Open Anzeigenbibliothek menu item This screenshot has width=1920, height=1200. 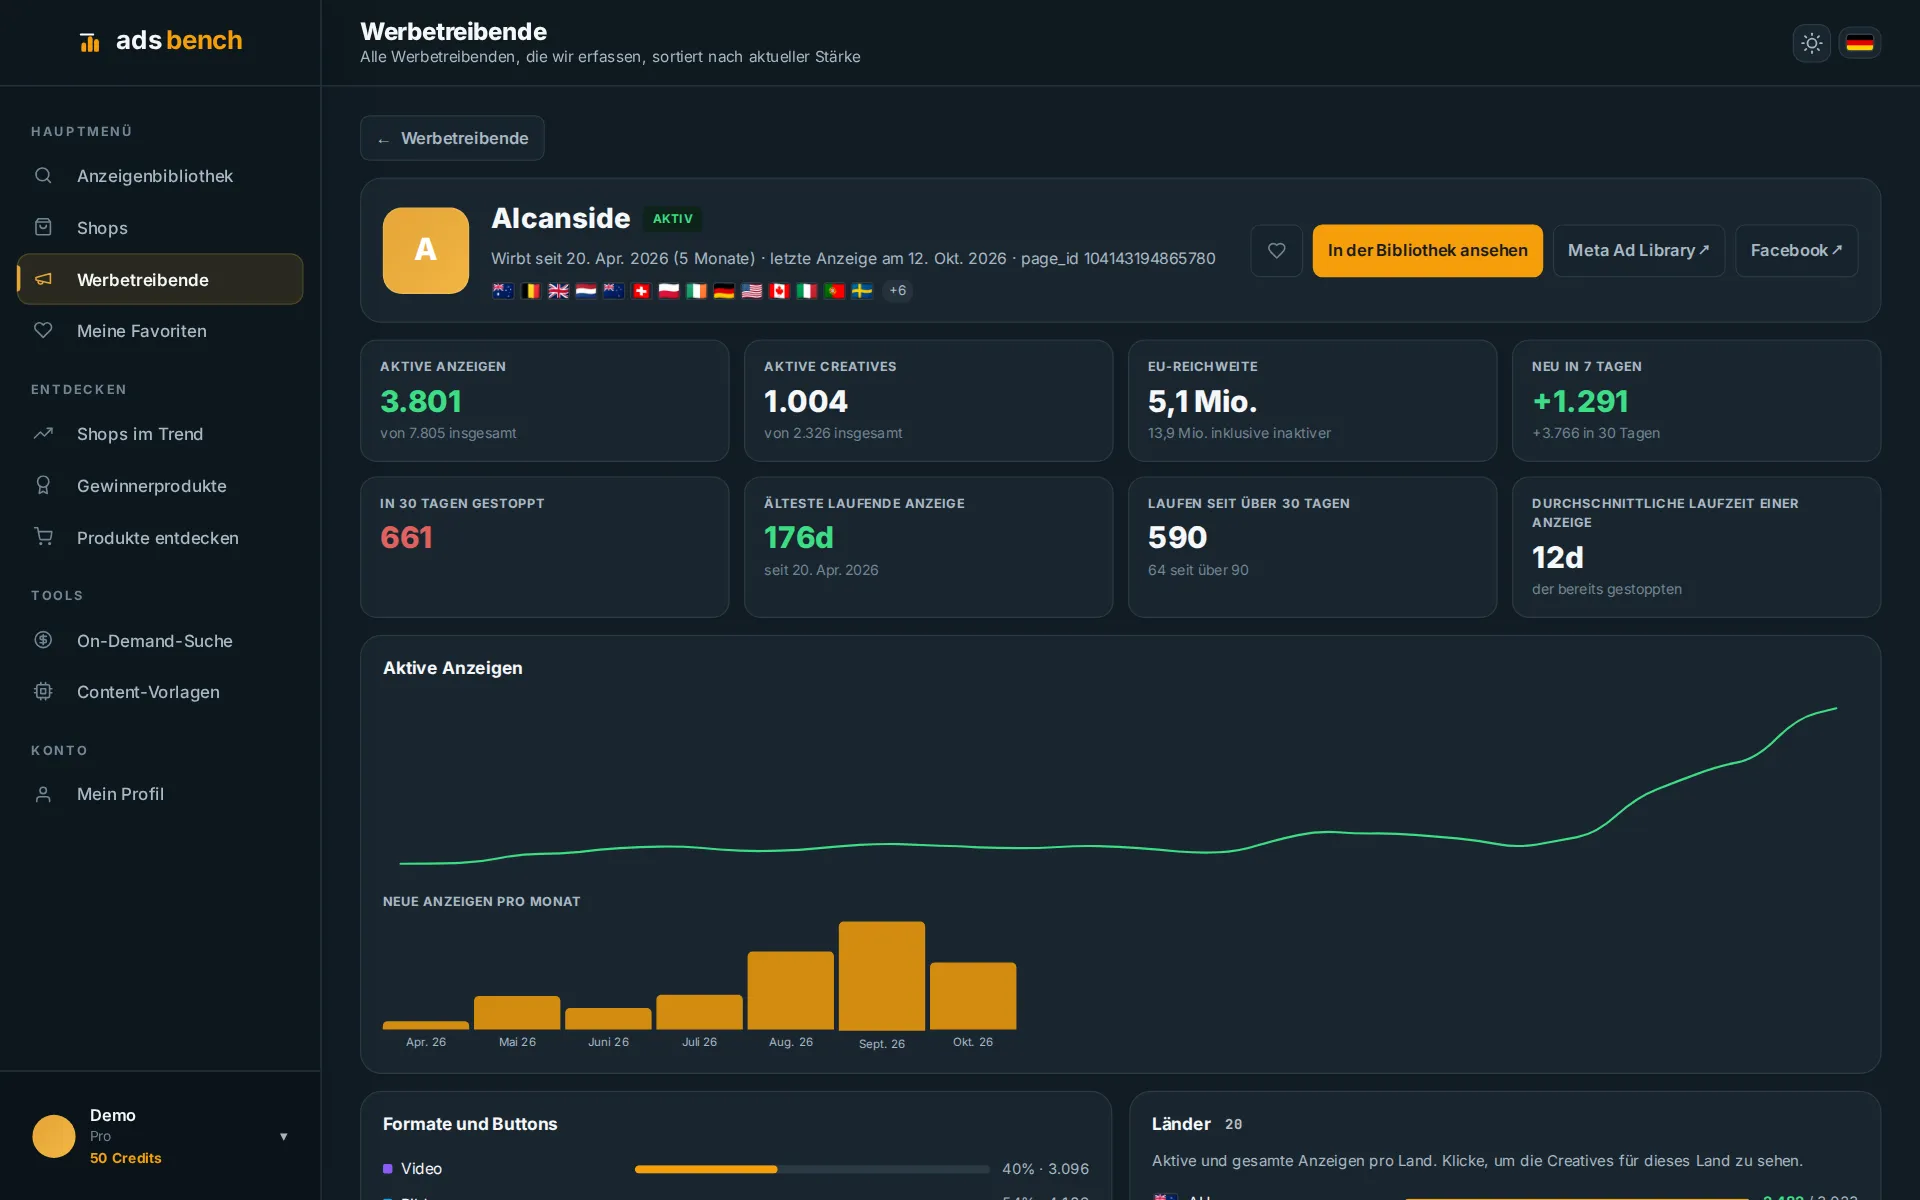160,176
